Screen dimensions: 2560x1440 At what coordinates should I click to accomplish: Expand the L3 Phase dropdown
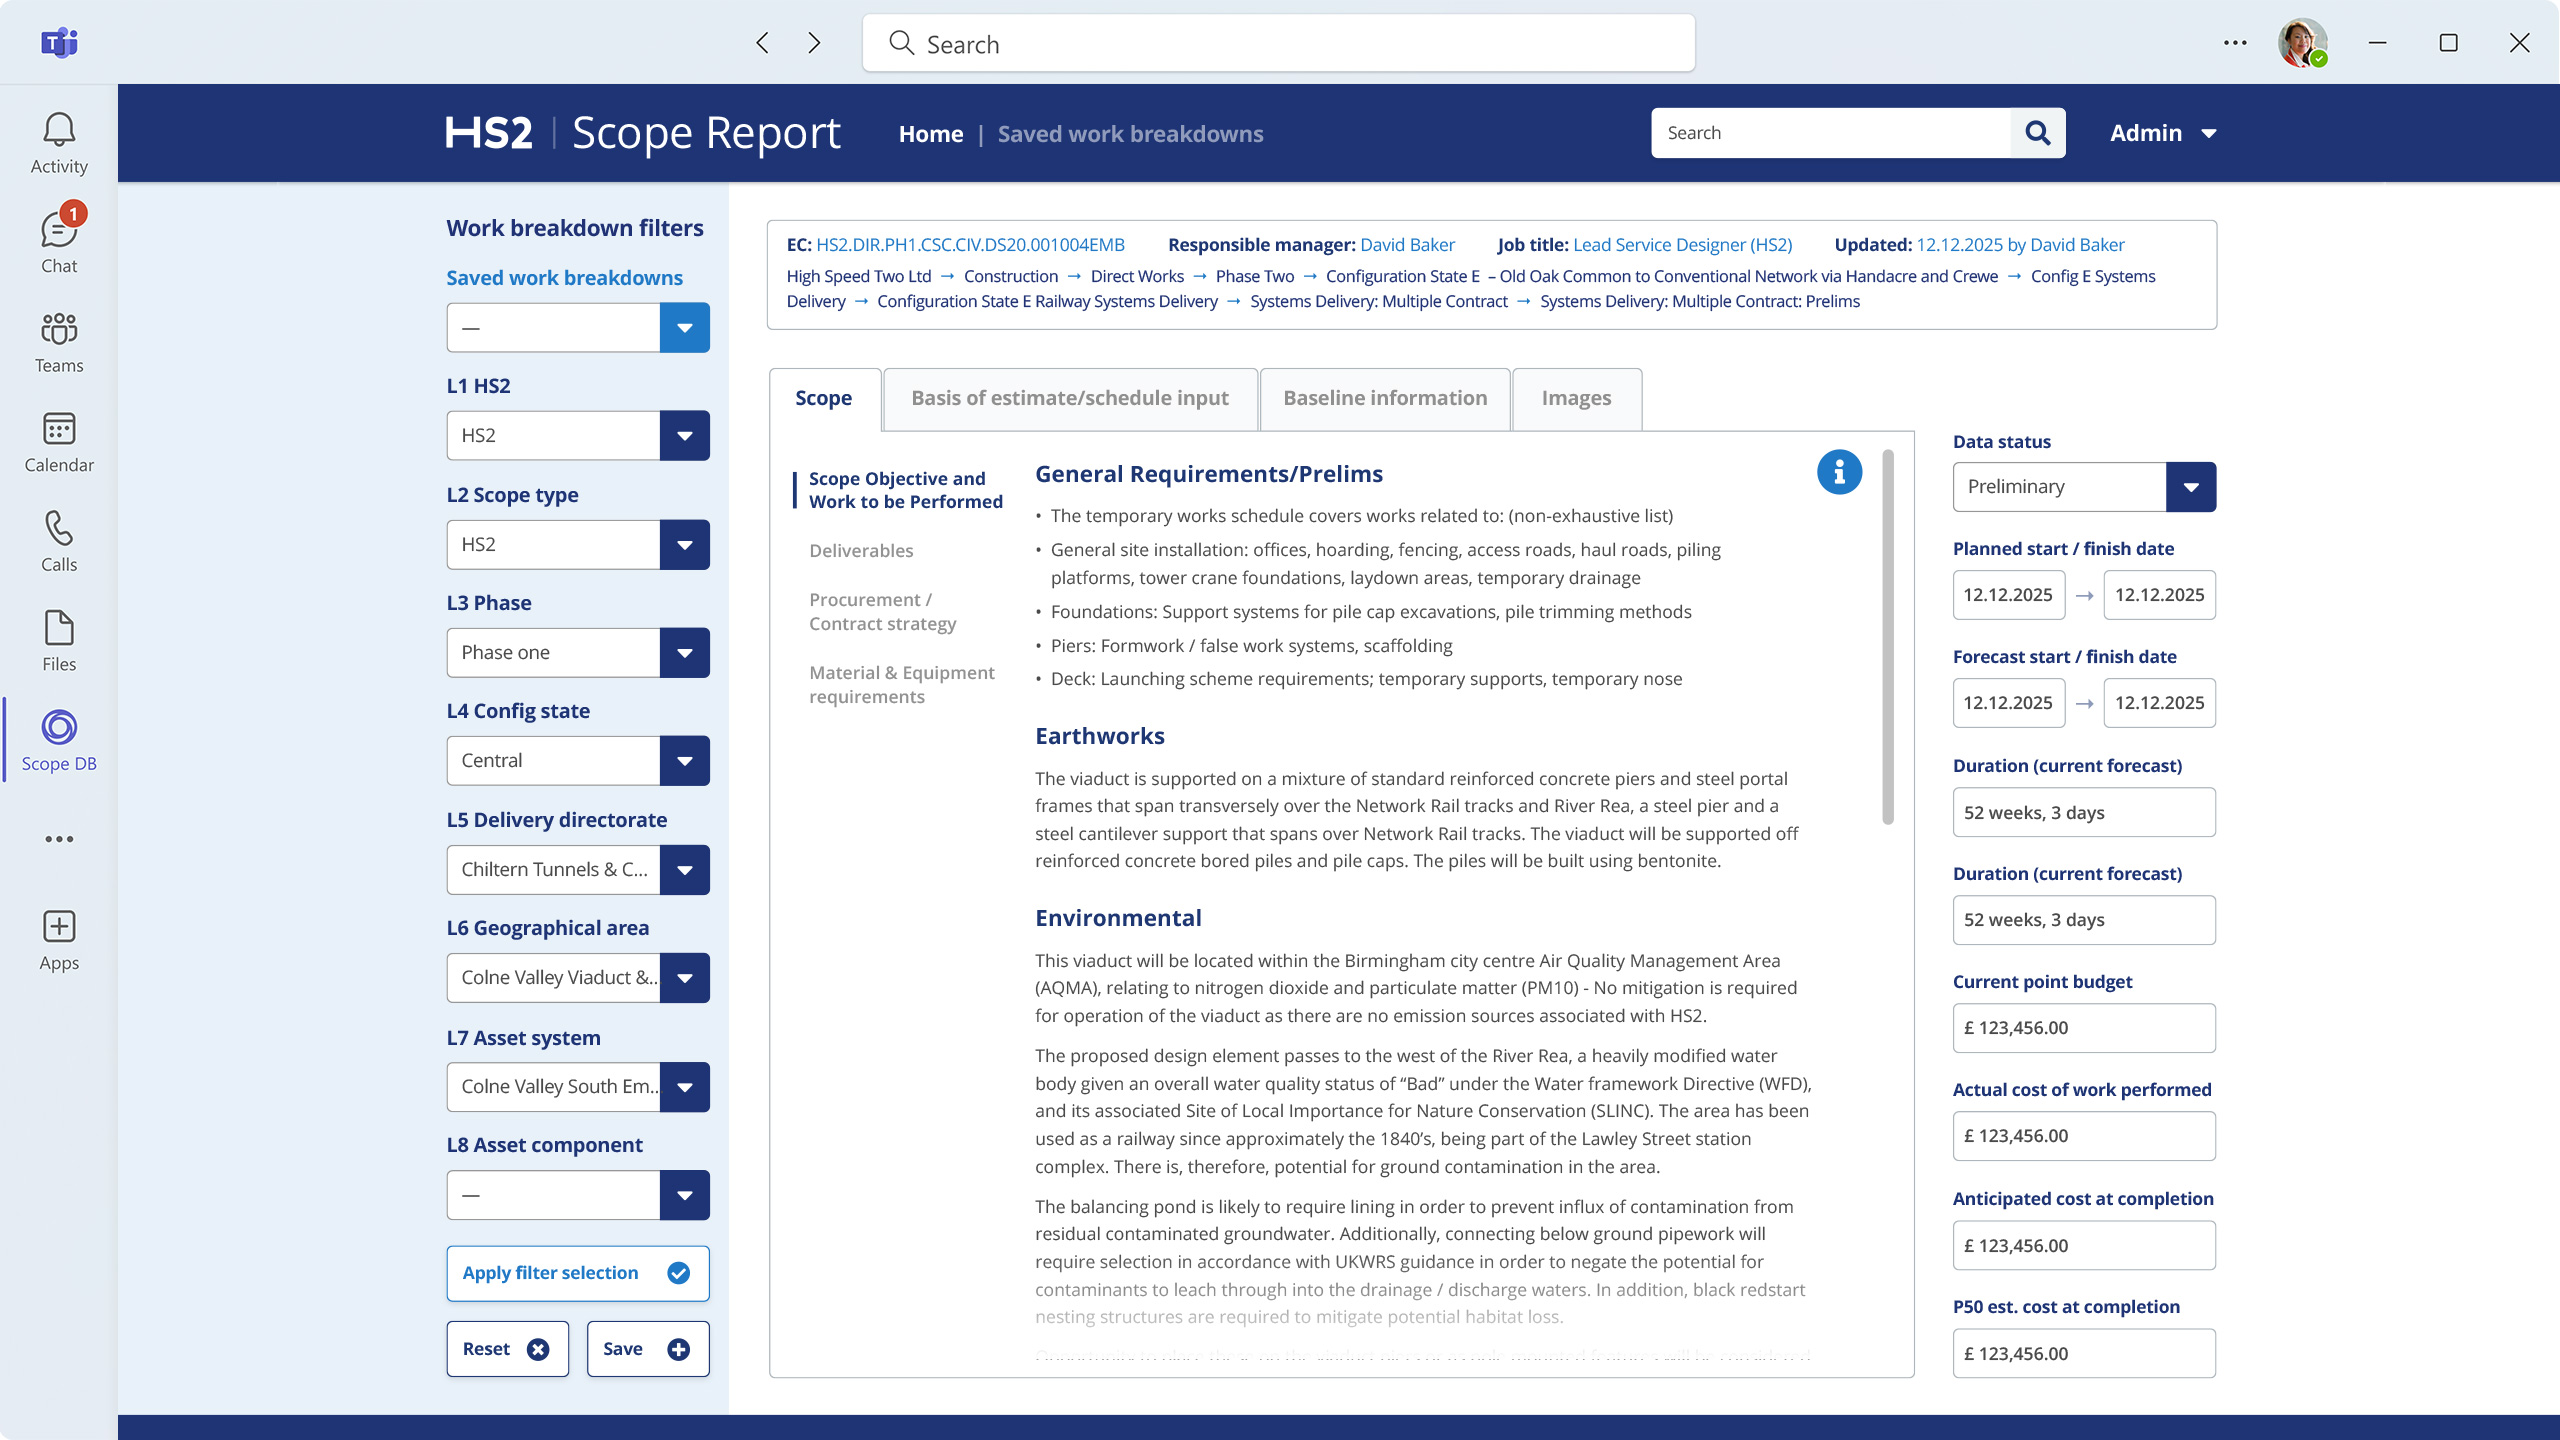[684, 653]
